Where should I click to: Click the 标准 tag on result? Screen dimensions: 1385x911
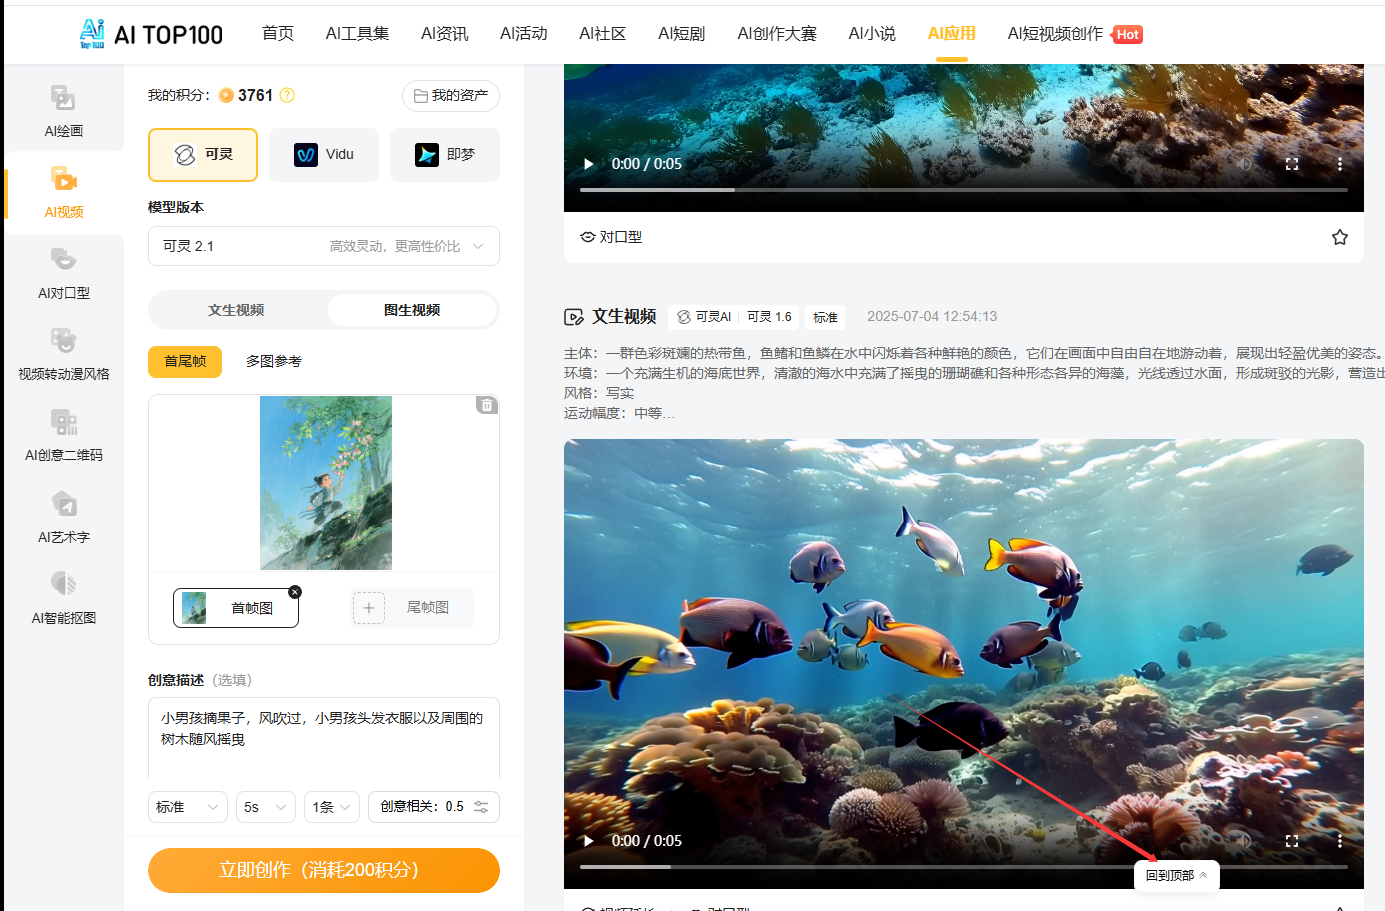coord(825,317)
